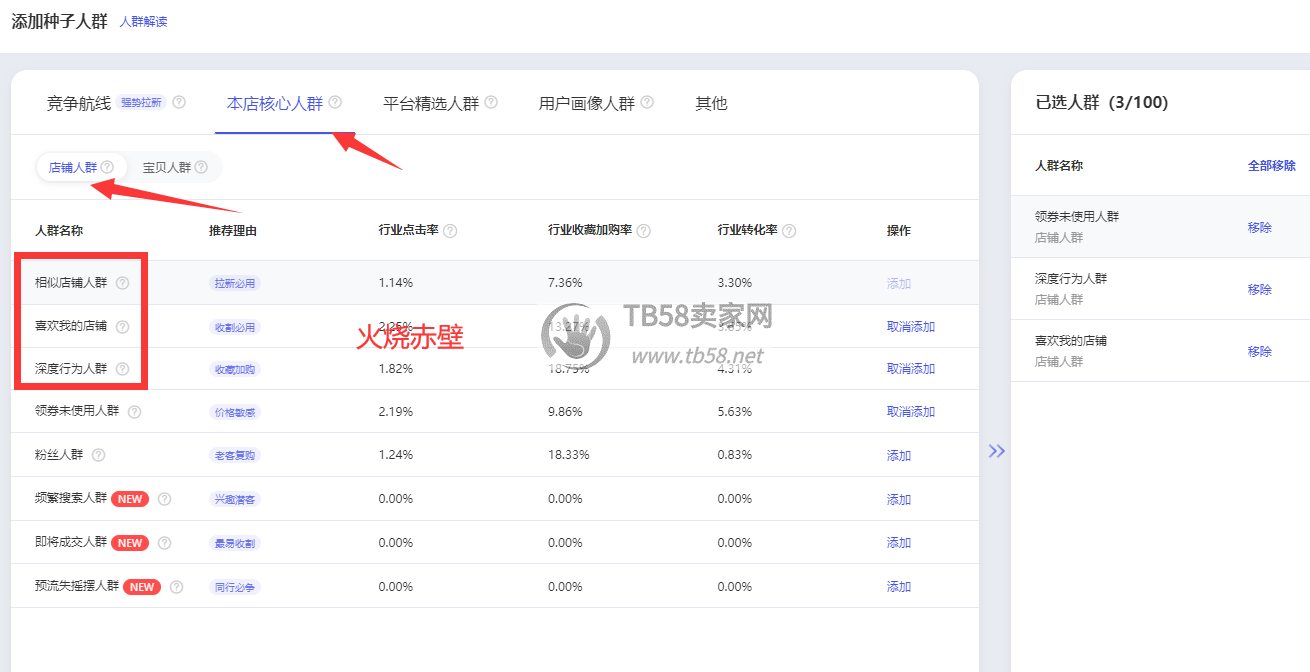Screen dimensions: 1310x672
Task: Click the 5.63% conversion rate value
Action: 735,412
